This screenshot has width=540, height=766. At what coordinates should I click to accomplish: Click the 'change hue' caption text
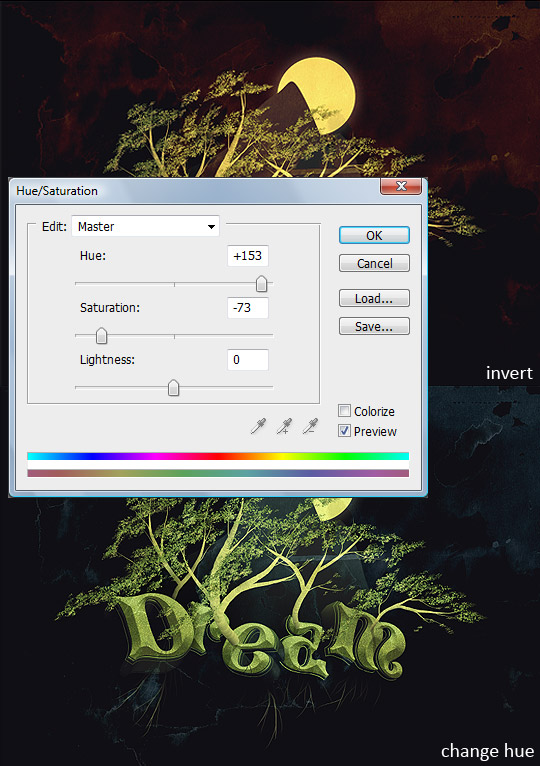(487, 751)
